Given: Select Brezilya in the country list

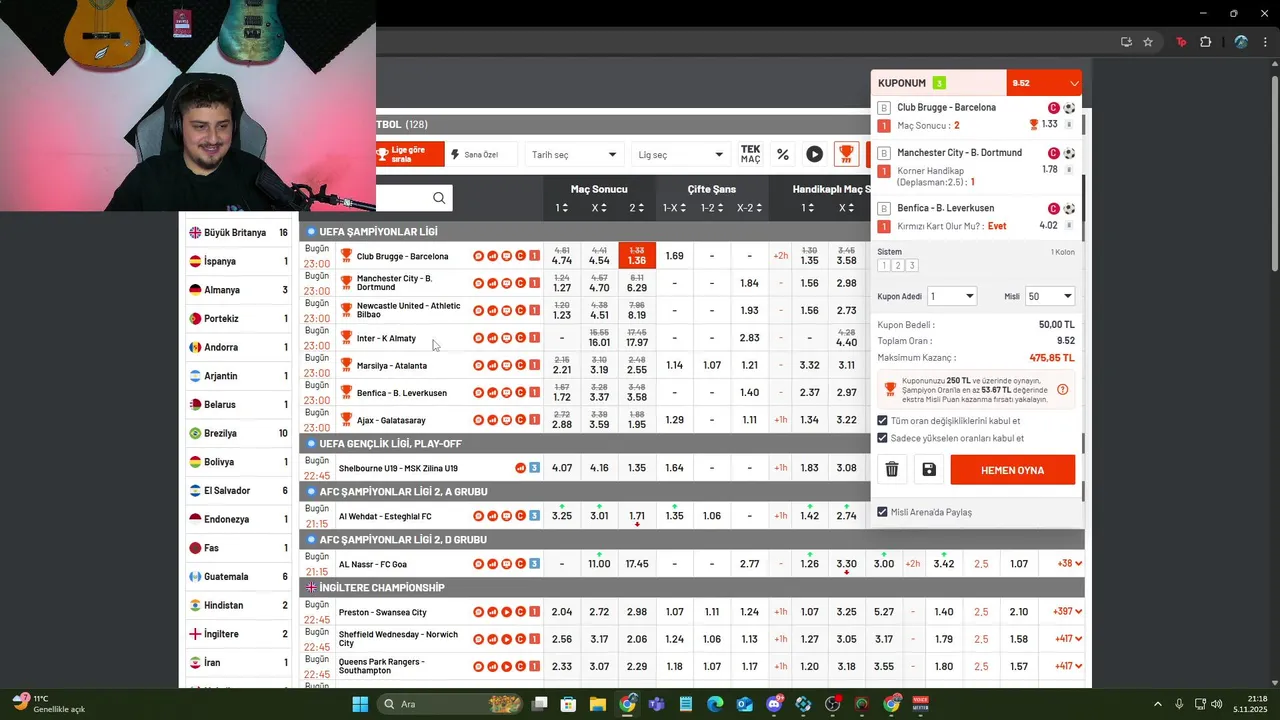Looking at the screenshot, I should 239,433.
